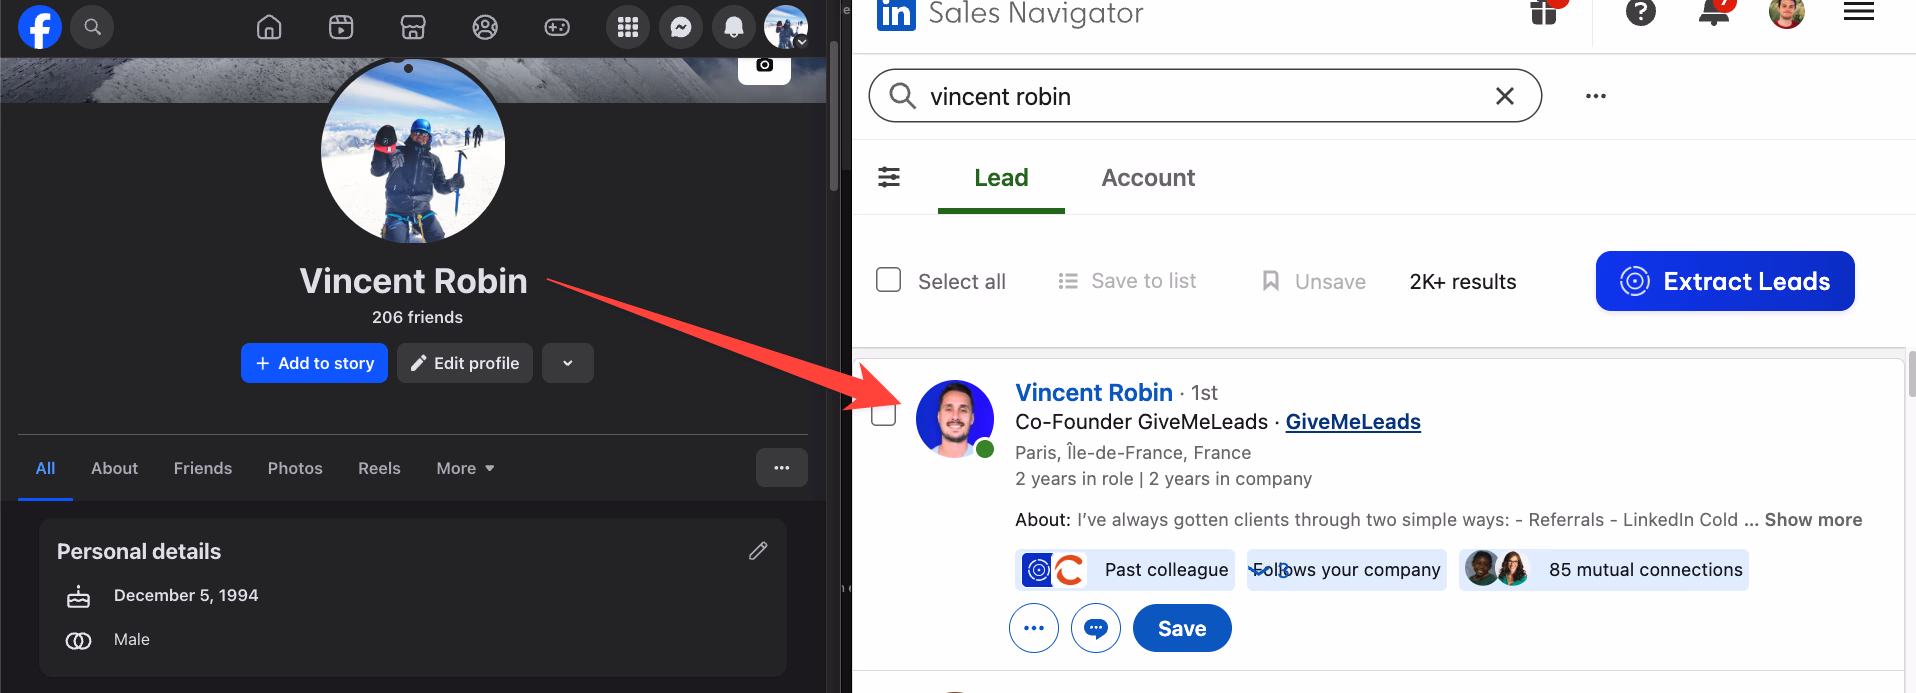Click the Extract Leads button
The image size is (1916, 693).
click(1725, 281)
